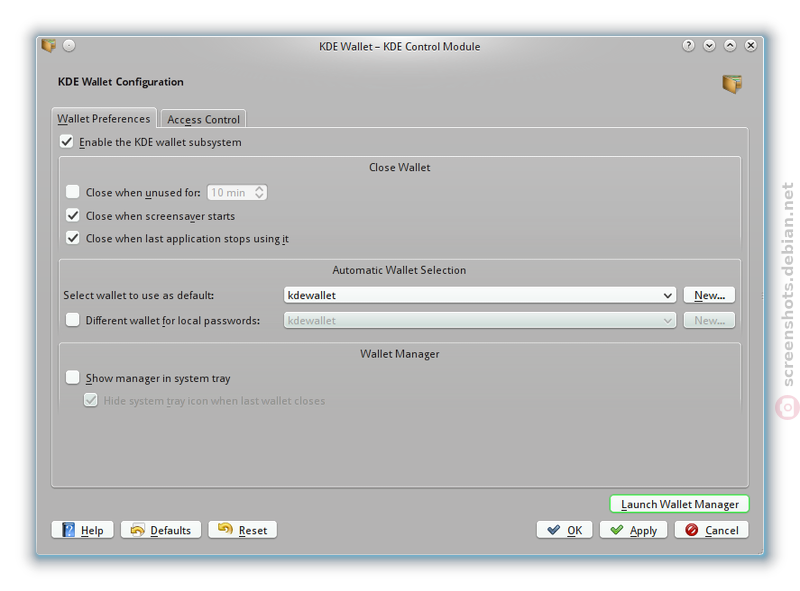Toggle Hide system tray icon when last wallet closes
The height and width of the screenshot is (591, 800).
pos(91,400)
